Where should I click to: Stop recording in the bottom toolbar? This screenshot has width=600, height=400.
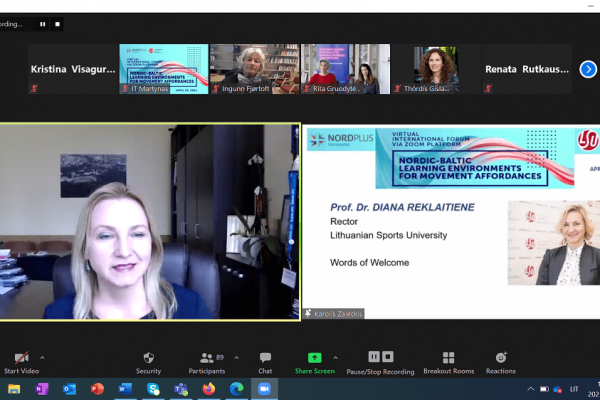[388, 357]
